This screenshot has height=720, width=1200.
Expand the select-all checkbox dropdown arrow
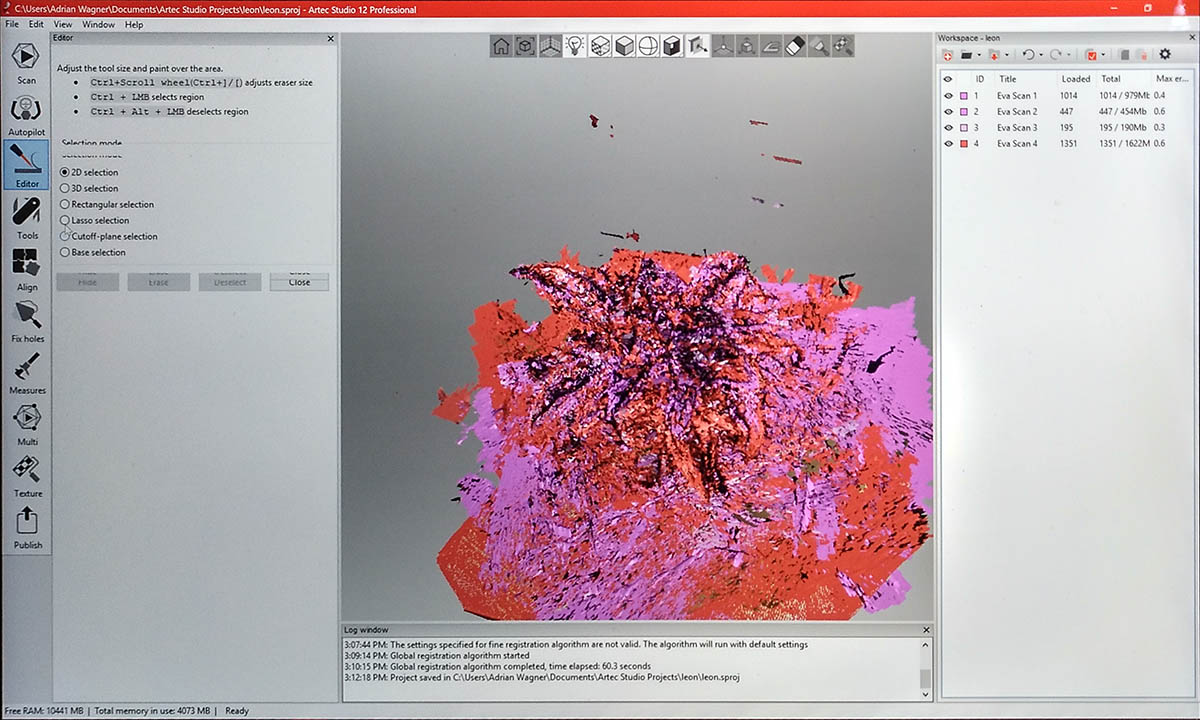tap(1103, 55)
